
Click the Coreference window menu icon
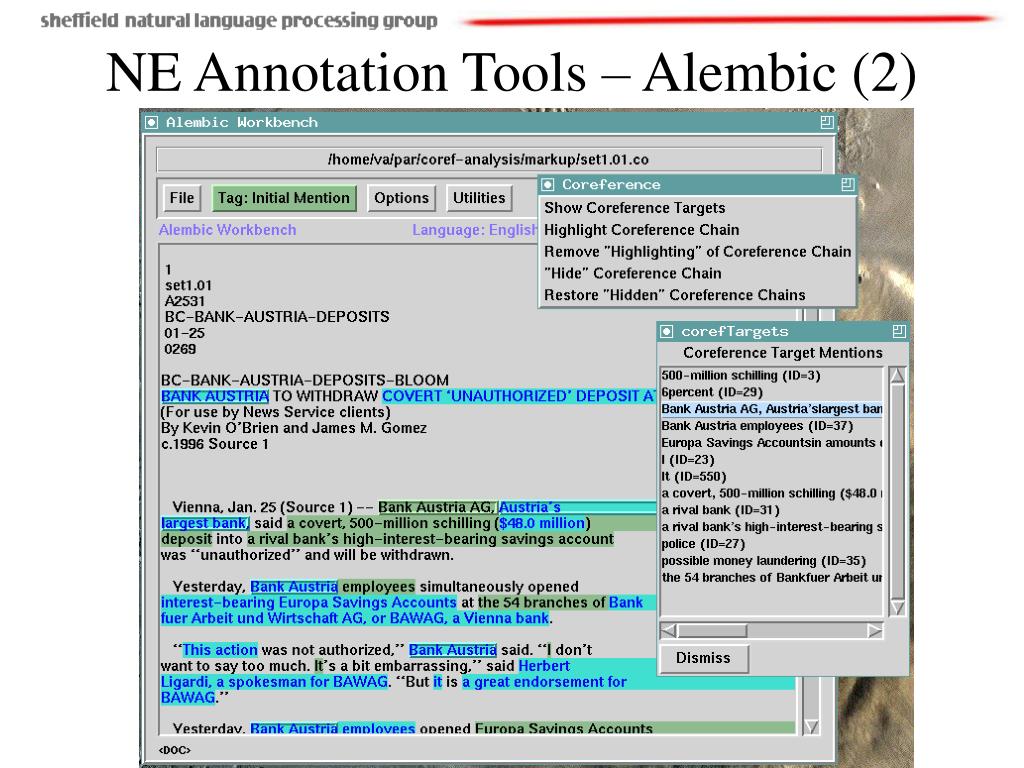[x=548, y=185]
